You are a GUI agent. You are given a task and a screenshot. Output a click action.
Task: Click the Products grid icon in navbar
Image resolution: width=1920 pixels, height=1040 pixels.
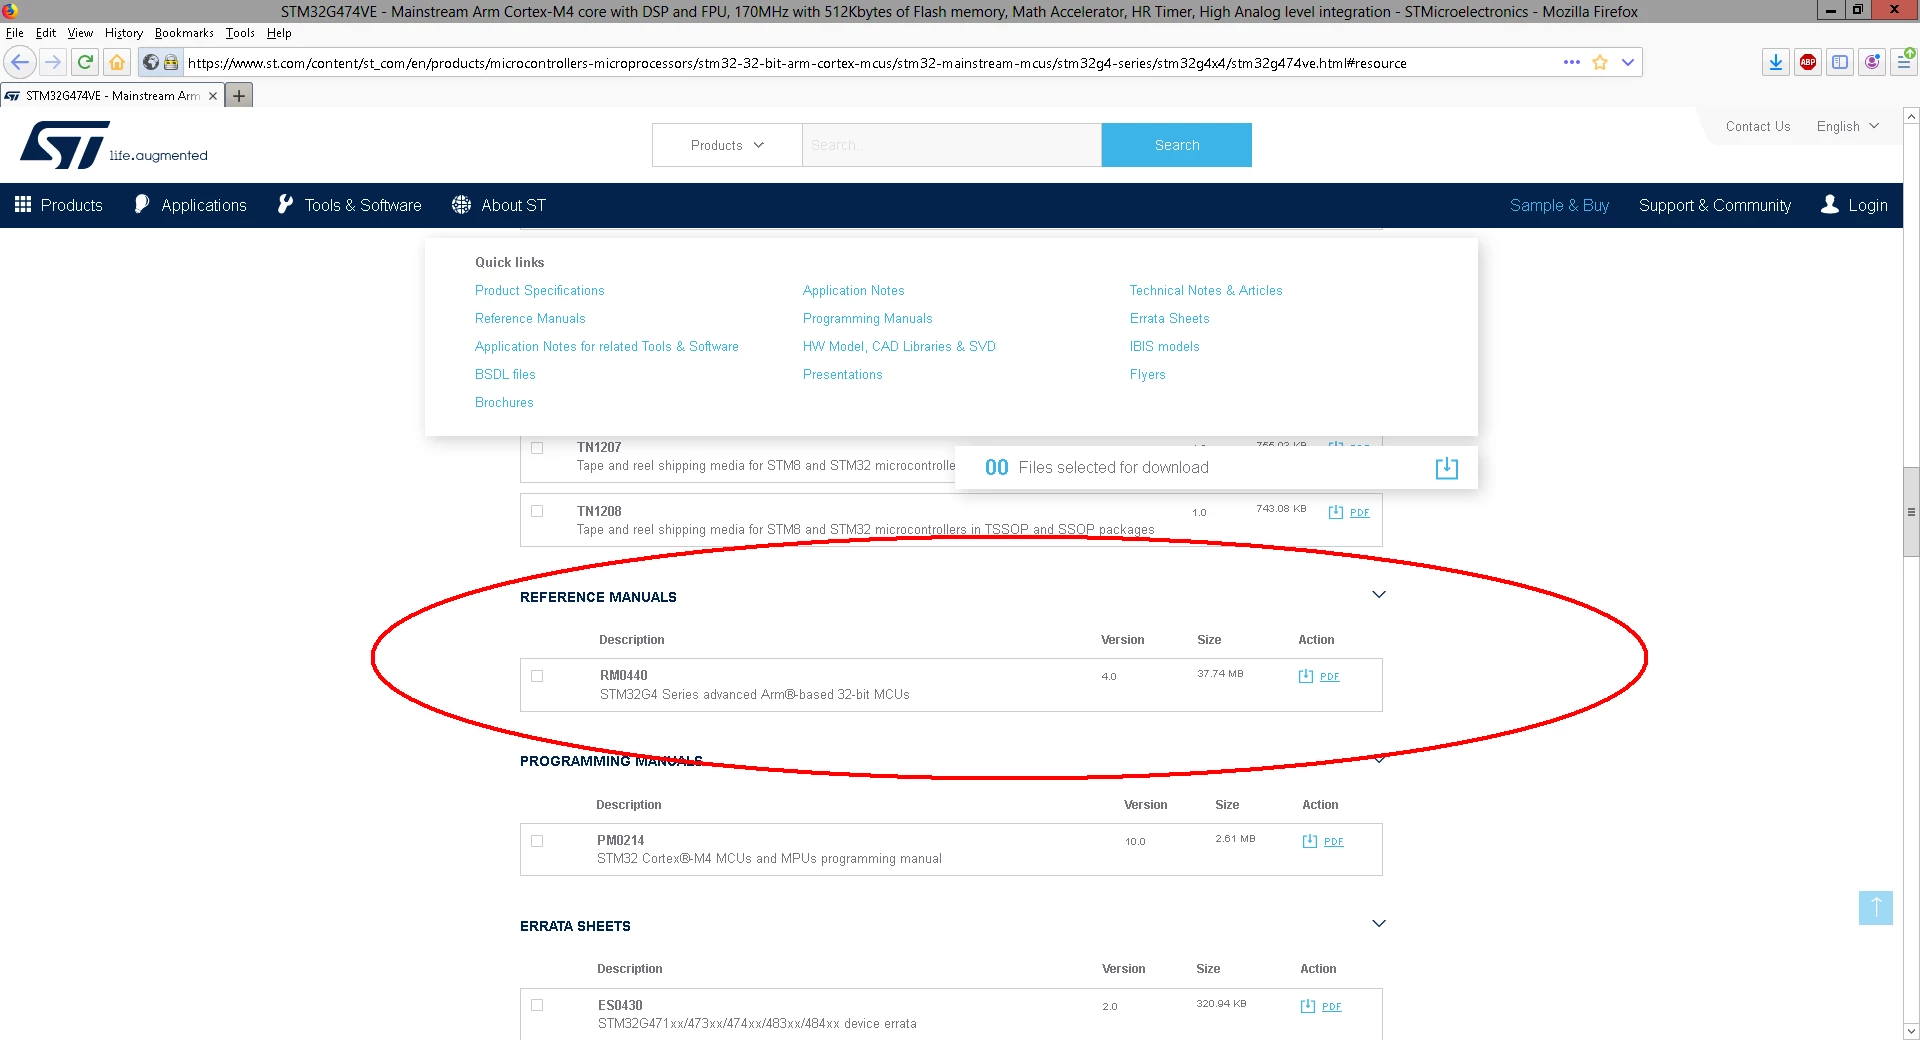coord(23,204)
